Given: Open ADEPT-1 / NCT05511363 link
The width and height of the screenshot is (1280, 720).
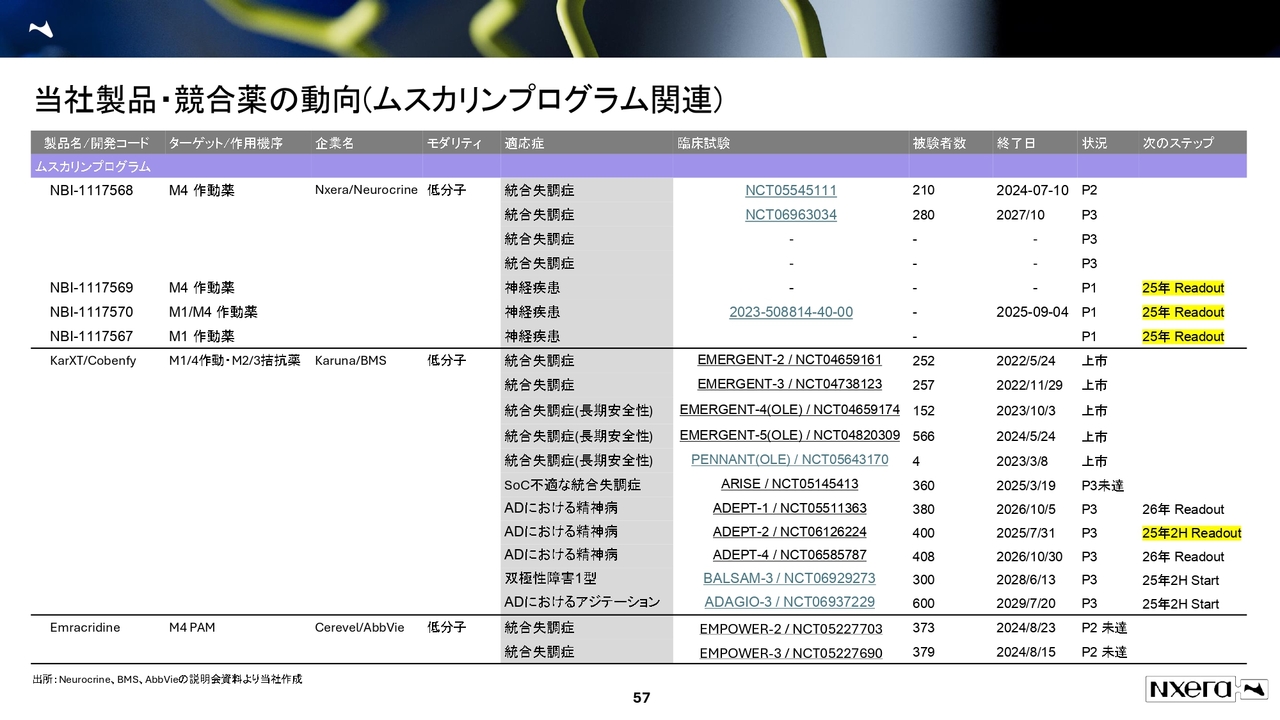Looking at the screenshot, I should (x=789, y=508).
